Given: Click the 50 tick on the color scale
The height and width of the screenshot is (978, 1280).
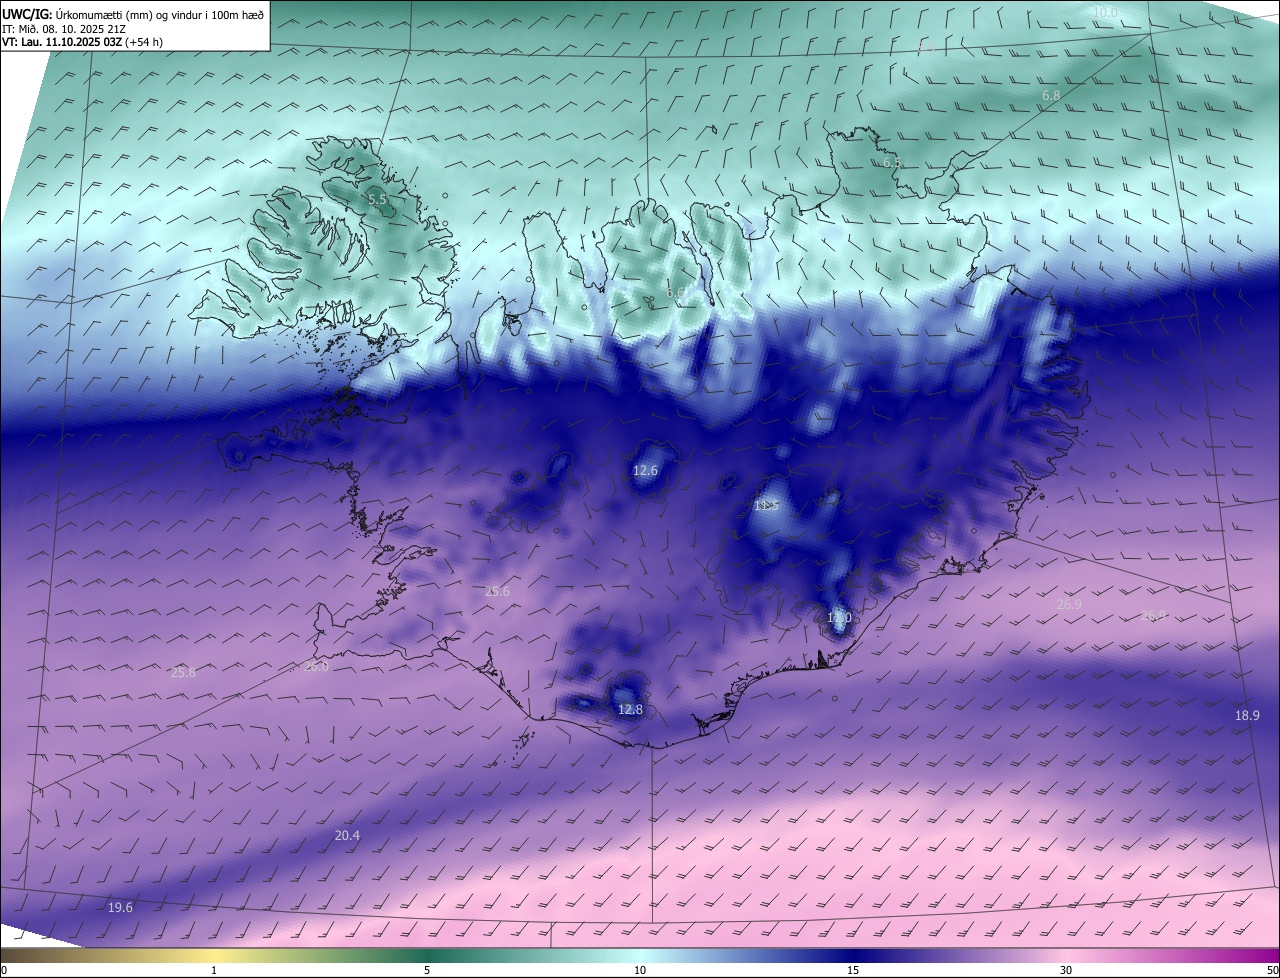Looking at the screenshot, I should pos(1272,970).
